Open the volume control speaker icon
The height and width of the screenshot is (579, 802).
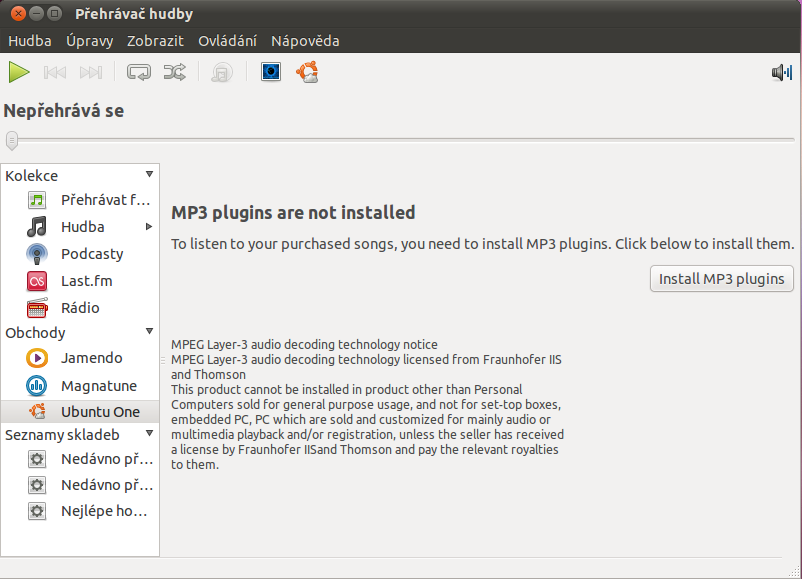point(782,73)
